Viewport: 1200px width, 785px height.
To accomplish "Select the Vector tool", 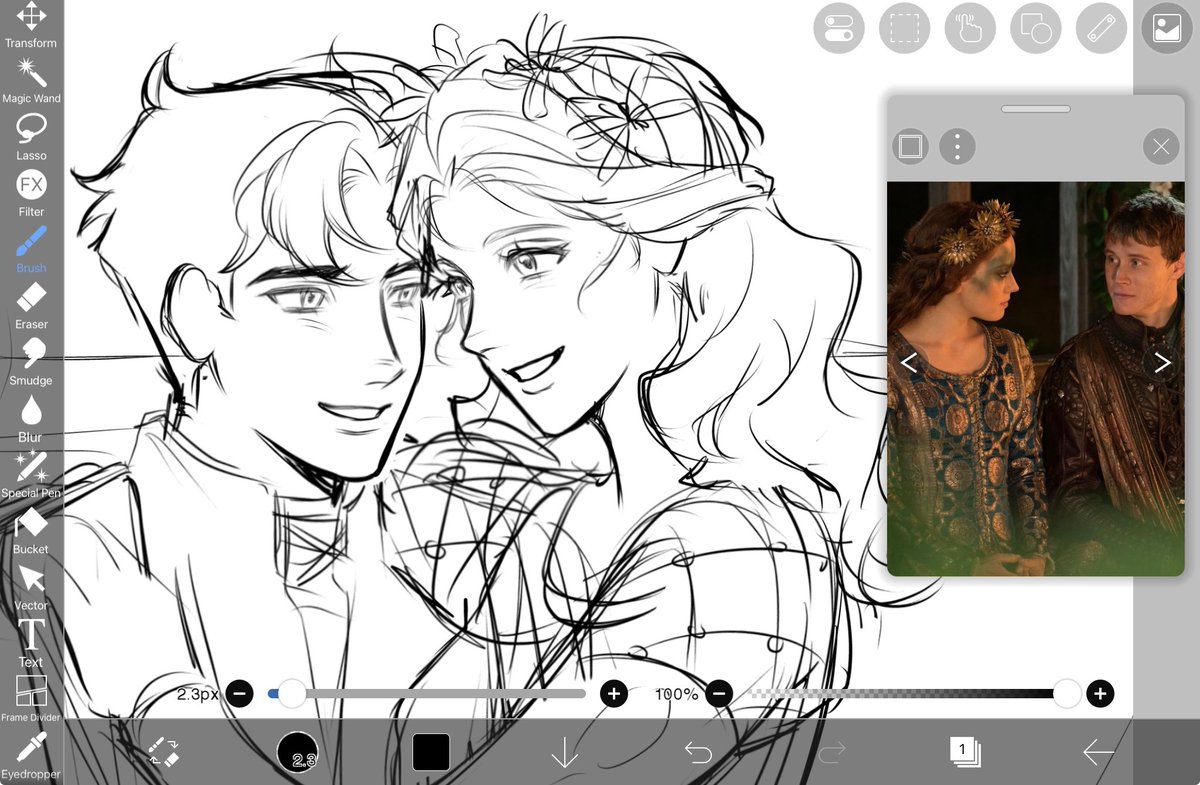I will click(x=31, y=587).
